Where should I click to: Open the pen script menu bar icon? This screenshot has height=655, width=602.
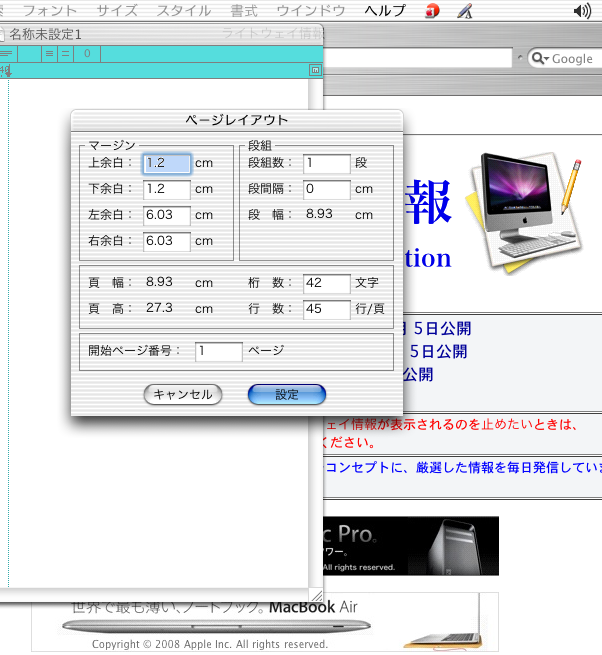tap(464, 11)
